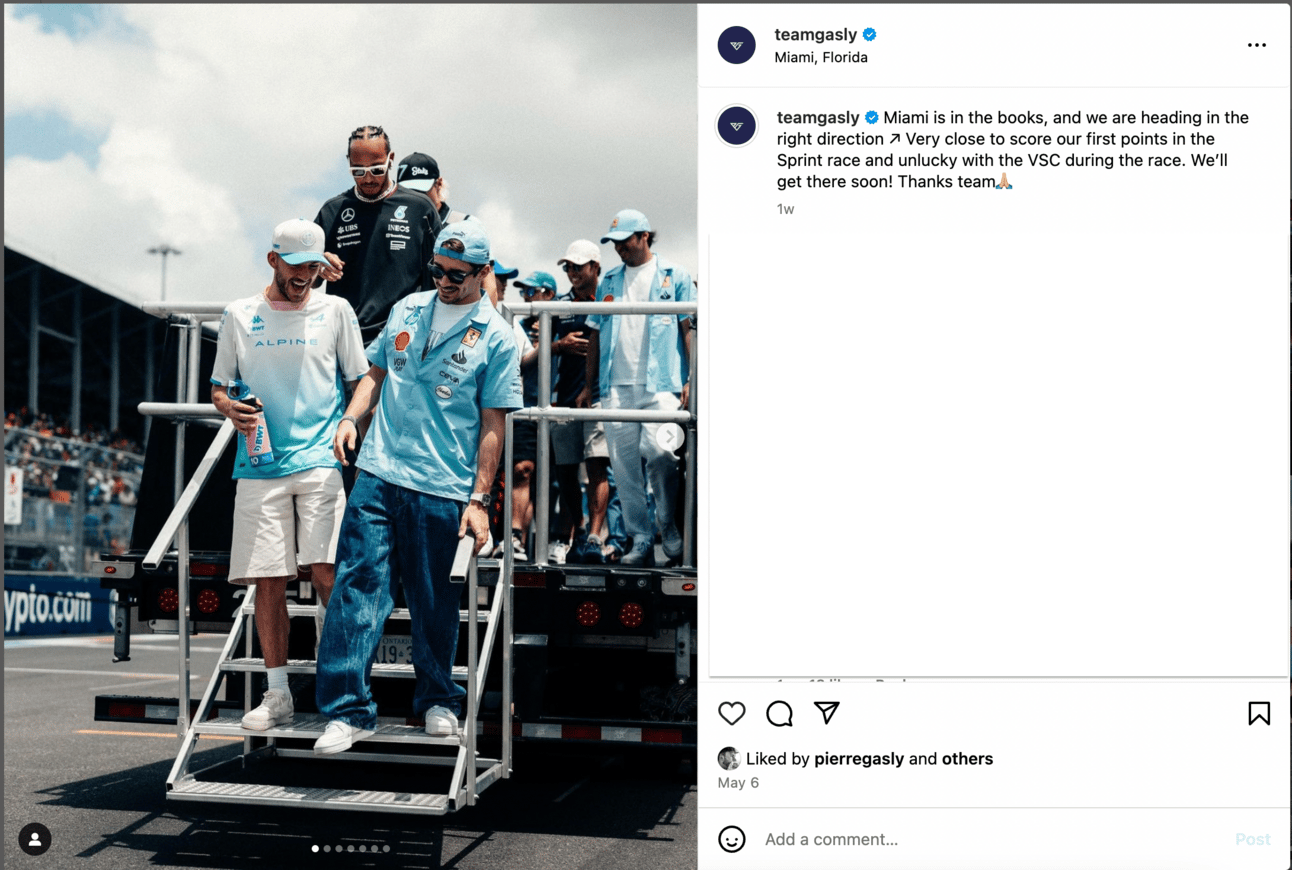Jump to the last carousel indicator dot
This screenshot has width=1292, height=870.
(x=386, y=849)
